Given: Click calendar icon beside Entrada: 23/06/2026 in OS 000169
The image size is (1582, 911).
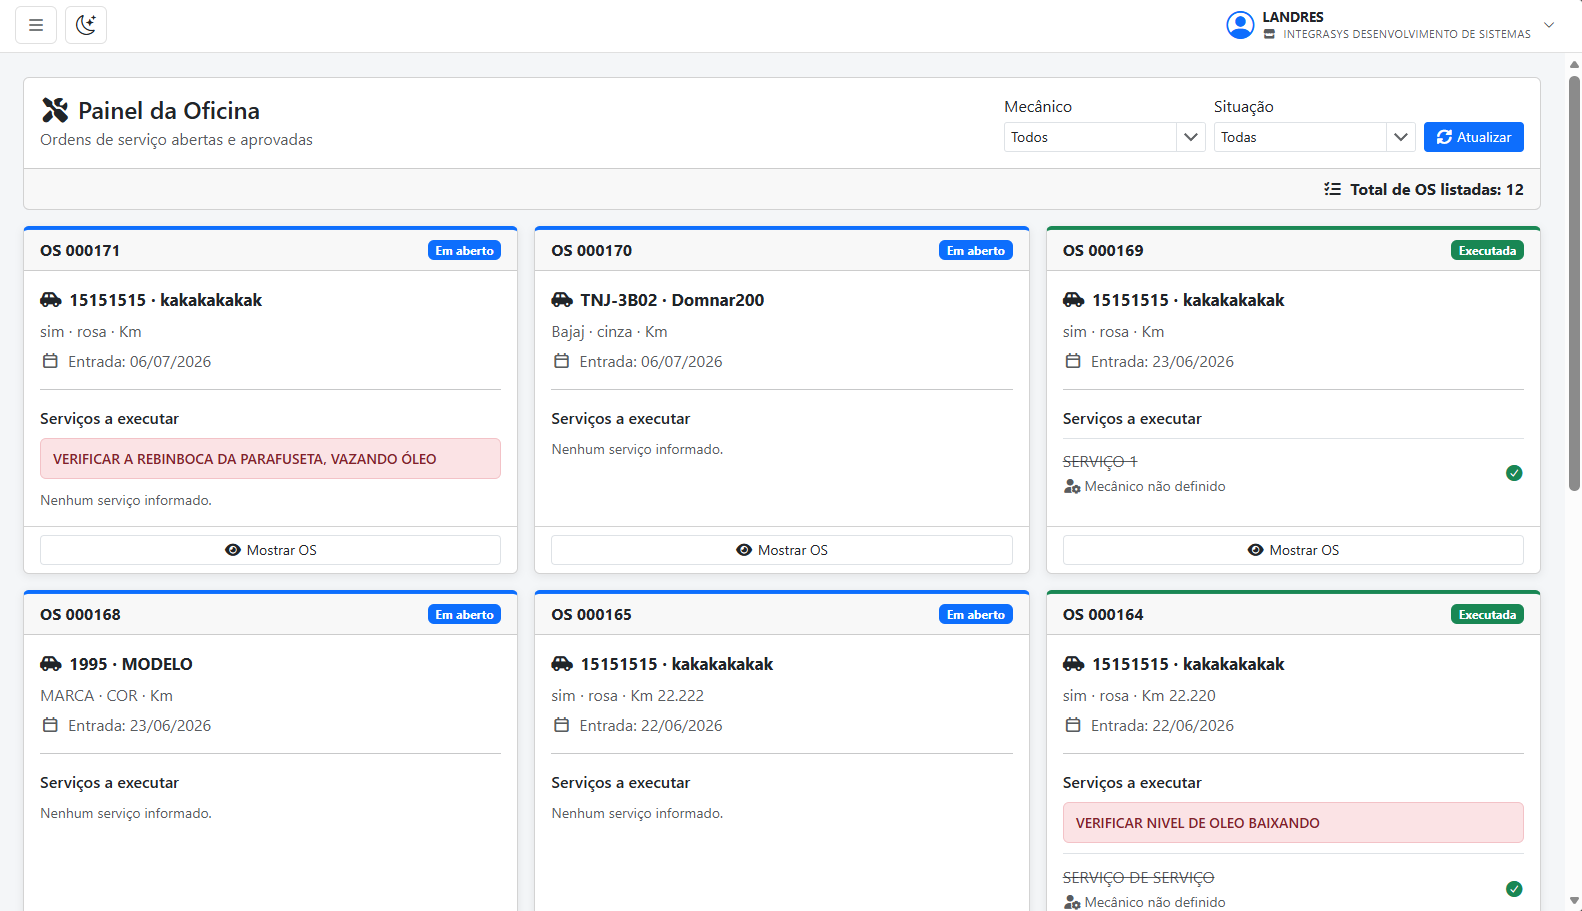Looking at the screenshot, I should coord(1073,361).
